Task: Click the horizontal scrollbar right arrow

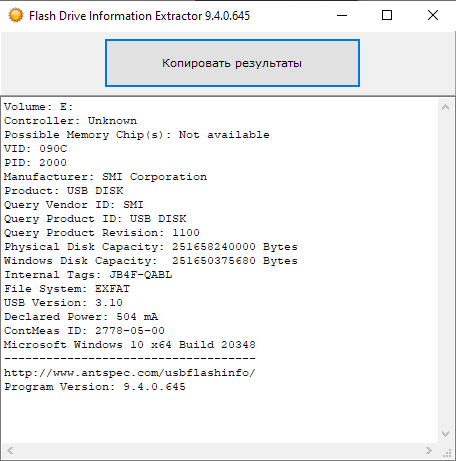Action: pos(429,451)
